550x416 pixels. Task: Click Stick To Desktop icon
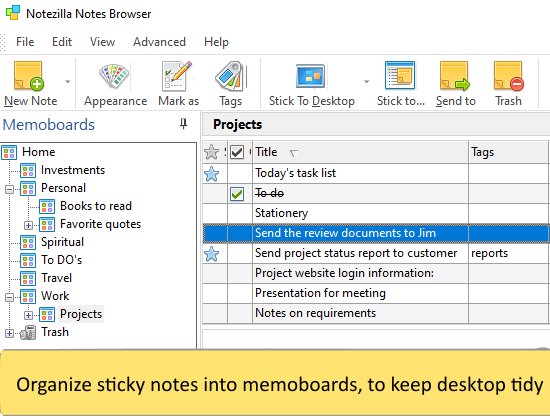(x=311, y=76)
